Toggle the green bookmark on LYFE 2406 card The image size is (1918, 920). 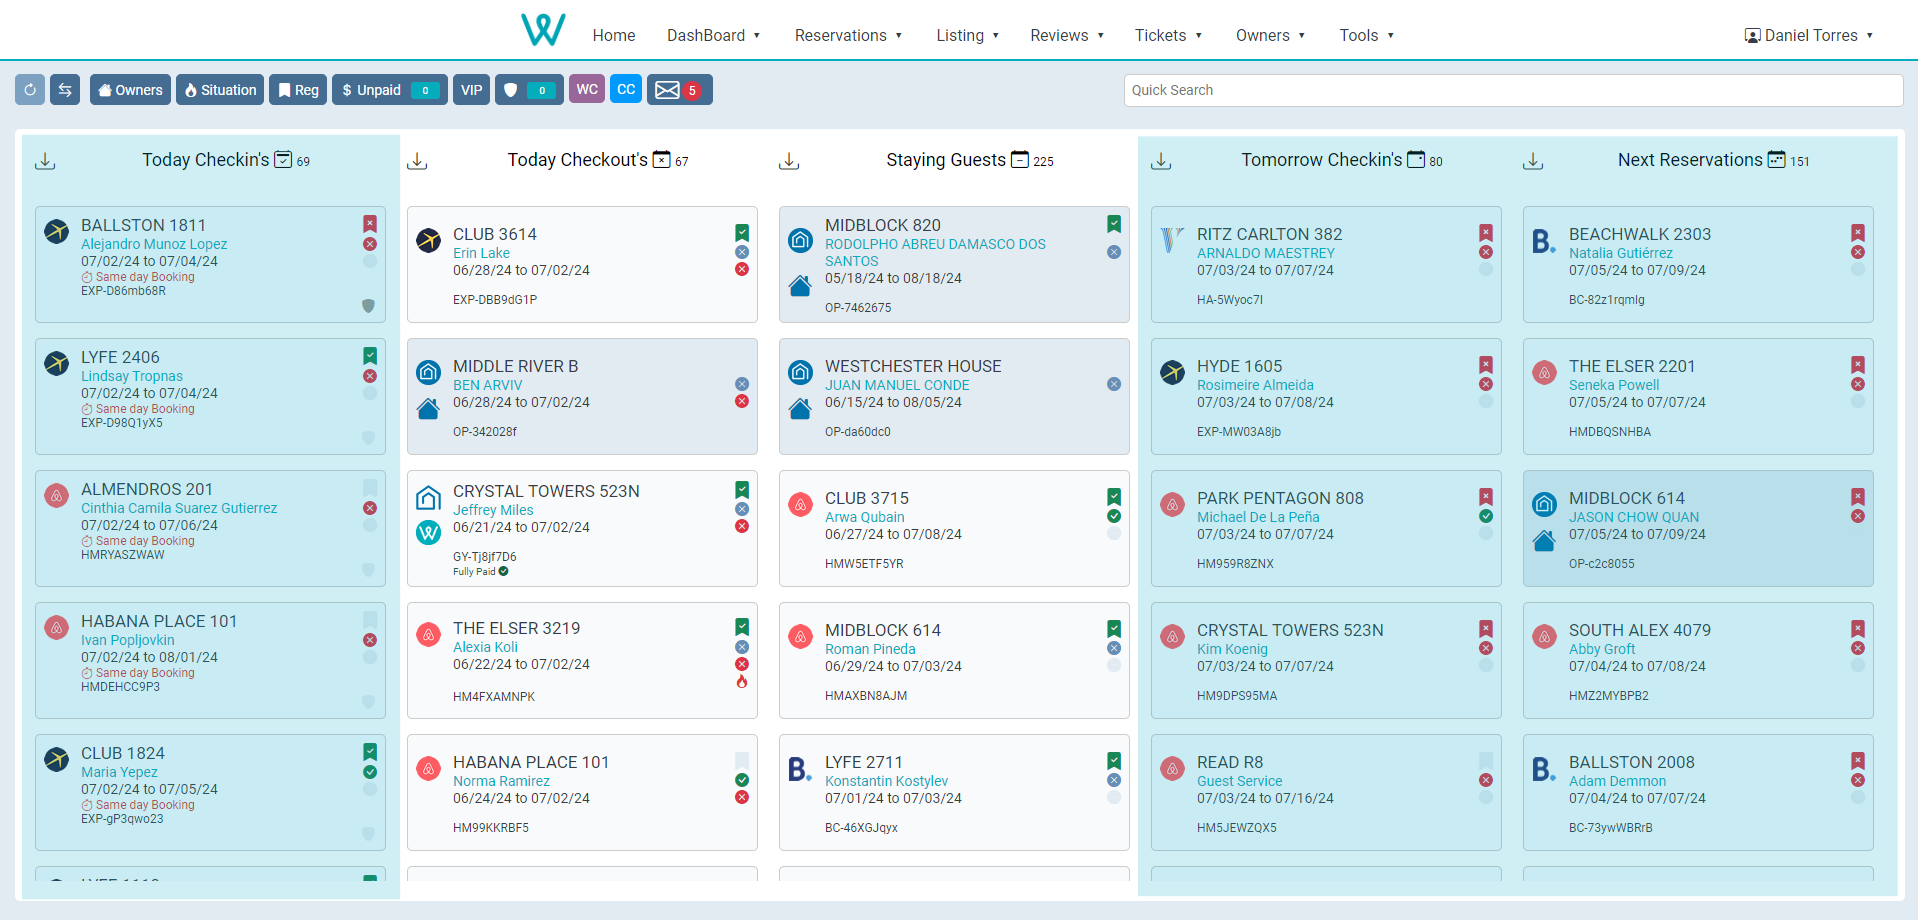pos(370,356)
